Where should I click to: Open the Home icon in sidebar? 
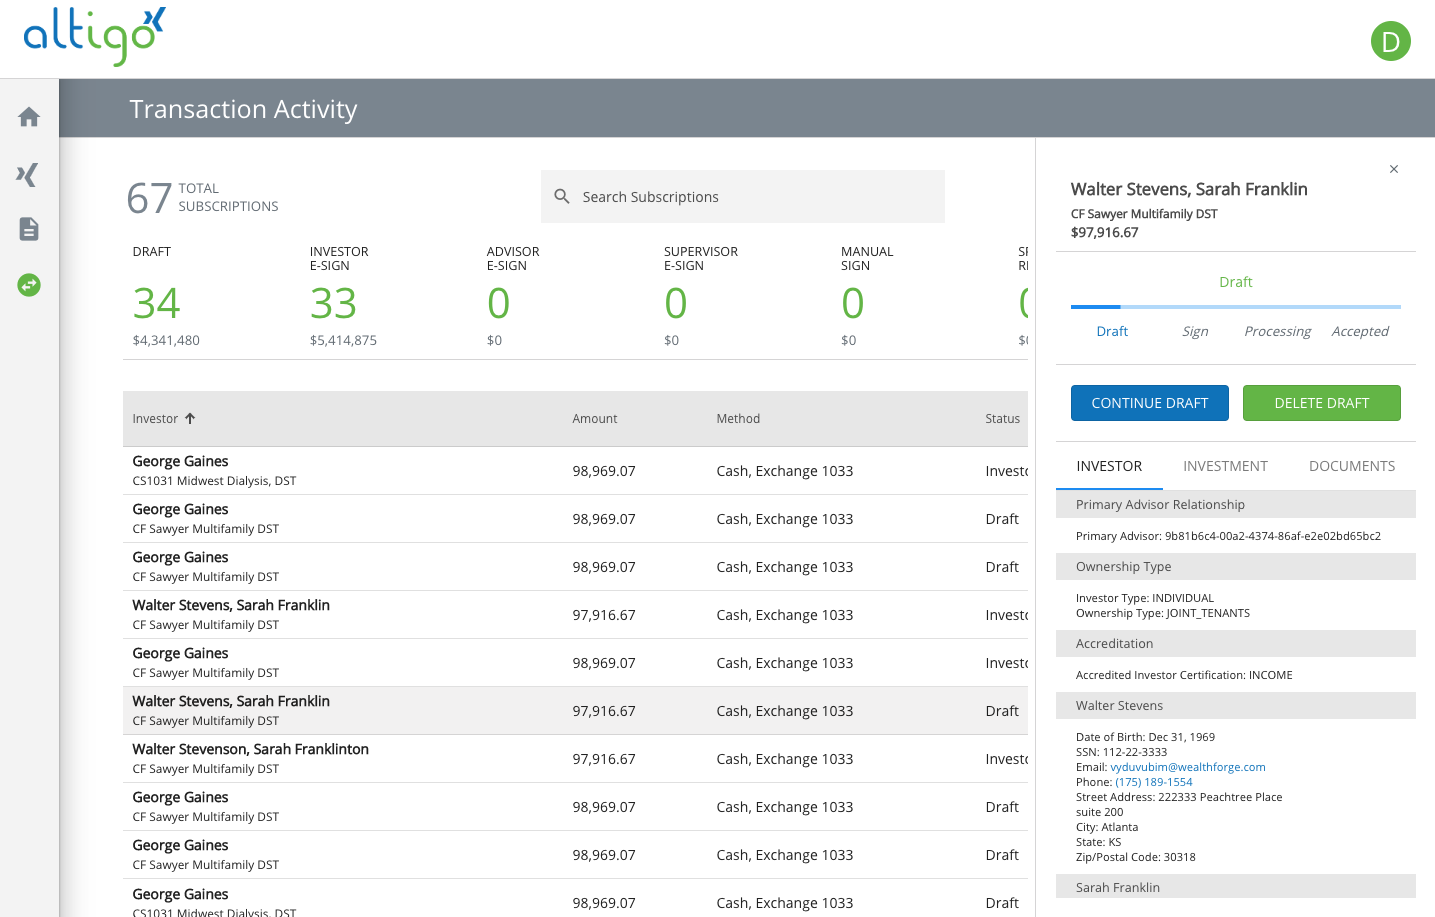[x=29, y=117]
